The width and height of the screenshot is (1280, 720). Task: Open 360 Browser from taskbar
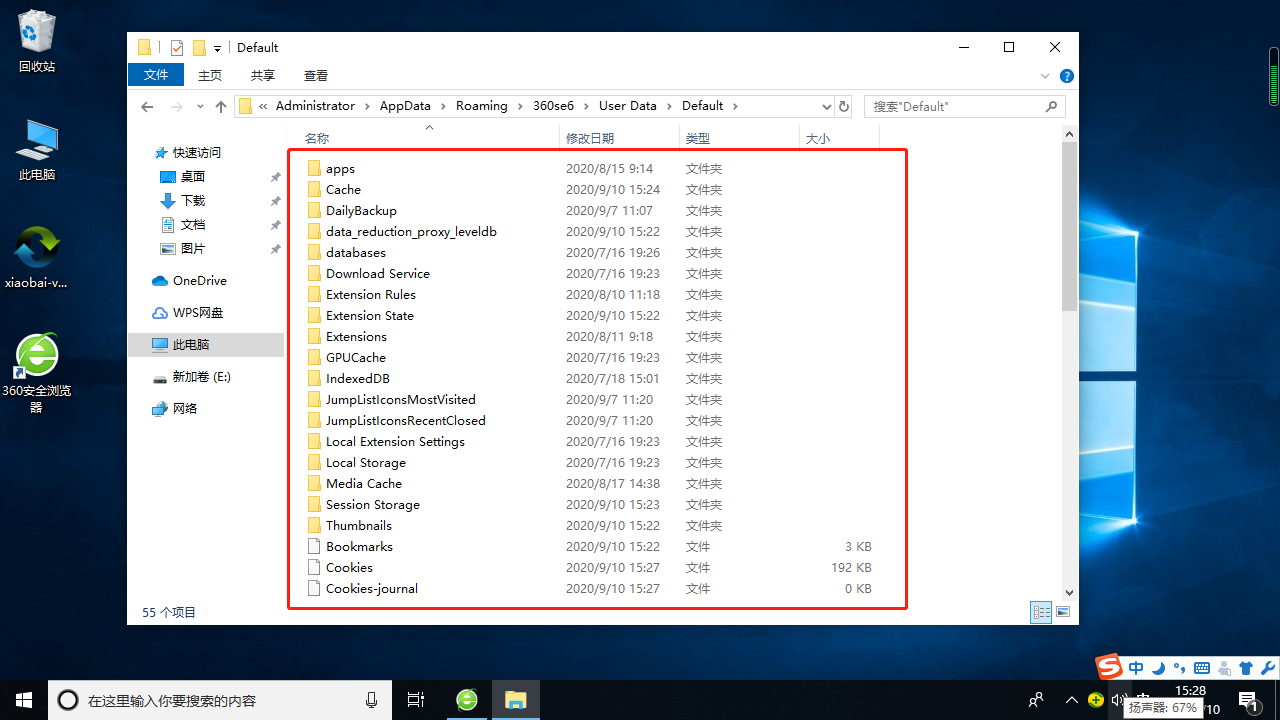coord(467,700)
